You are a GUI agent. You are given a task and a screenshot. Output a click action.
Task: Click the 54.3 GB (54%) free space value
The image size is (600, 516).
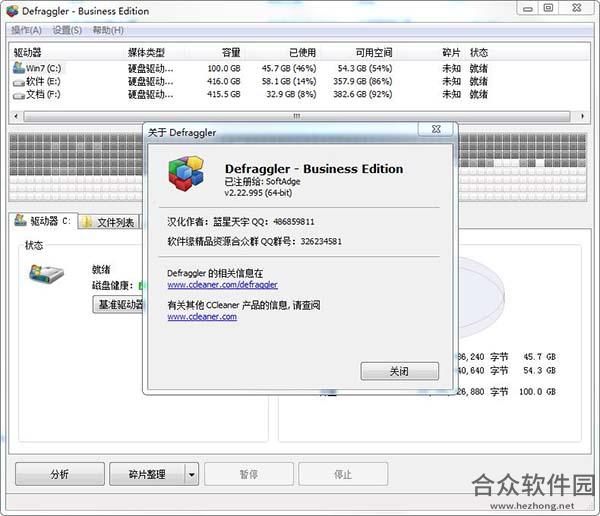[365, 69]
